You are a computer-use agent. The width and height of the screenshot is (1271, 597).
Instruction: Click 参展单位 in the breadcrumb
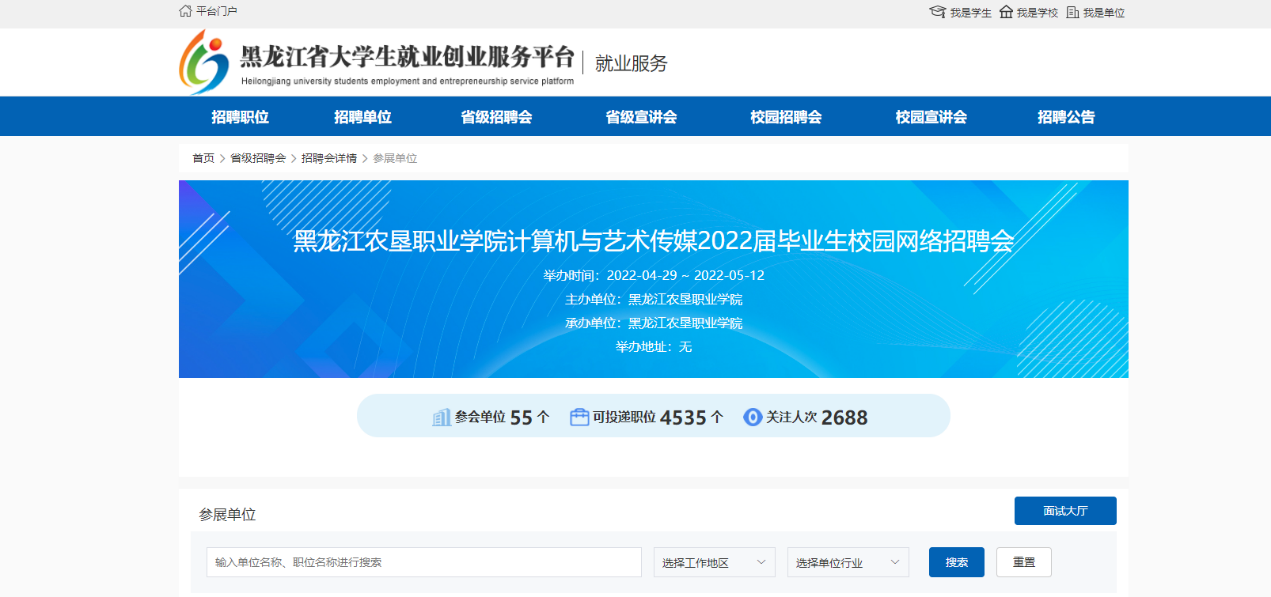pyautogui.click(x=395, y=158)
